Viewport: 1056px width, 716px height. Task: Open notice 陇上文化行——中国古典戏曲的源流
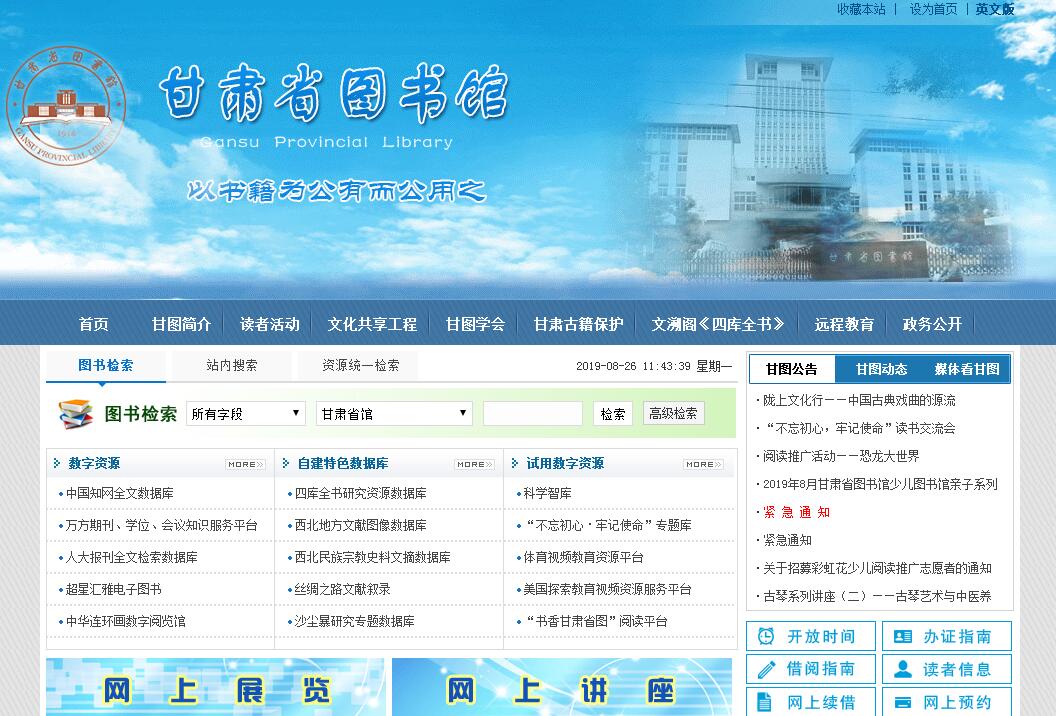point(859,400)
